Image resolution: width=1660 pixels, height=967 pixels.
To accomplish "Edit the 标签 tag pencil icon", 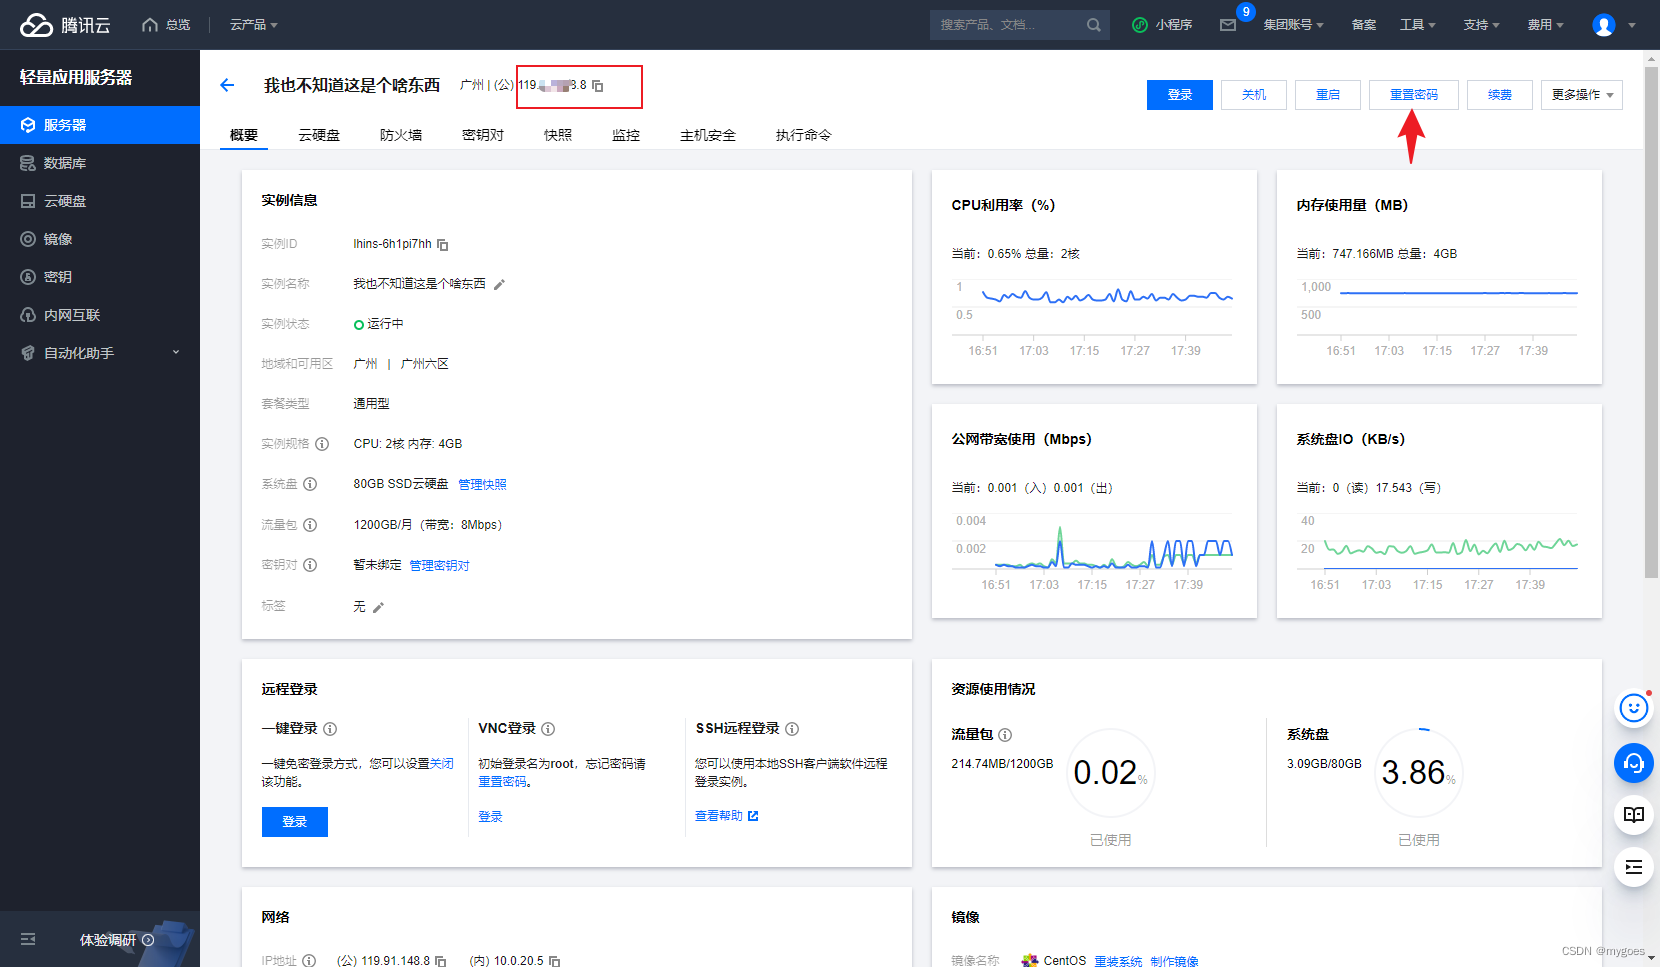I will coord(378,607).
